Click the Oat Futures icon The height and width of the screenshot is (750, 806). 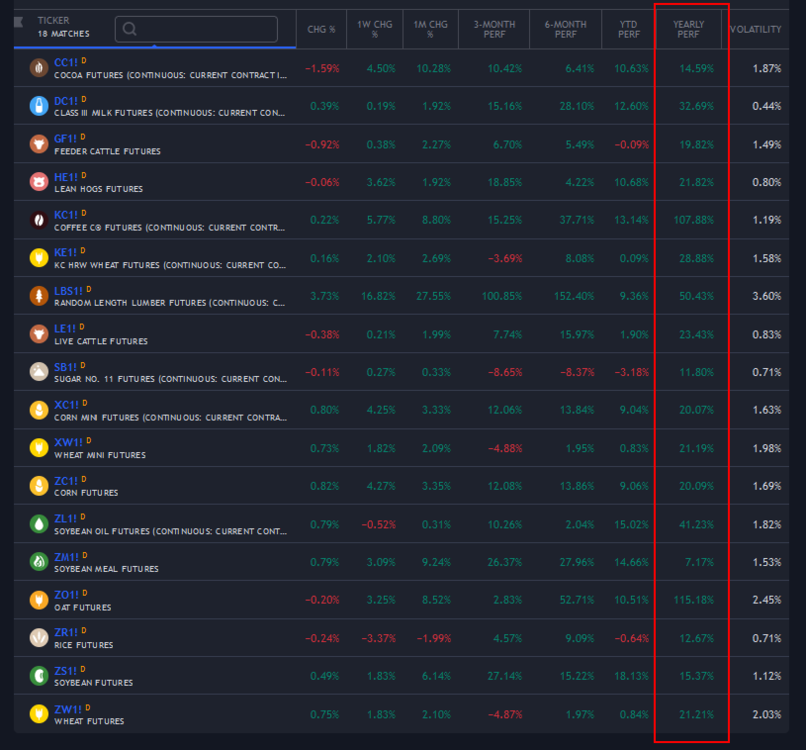tap(38, 600)
